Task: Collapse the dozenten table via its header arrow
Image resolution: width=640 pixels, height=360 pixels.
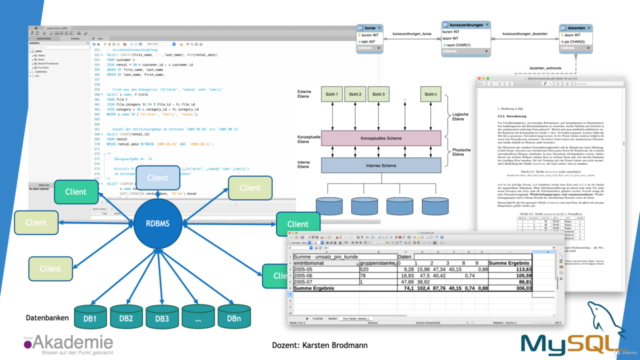Action: click(589, 28)
